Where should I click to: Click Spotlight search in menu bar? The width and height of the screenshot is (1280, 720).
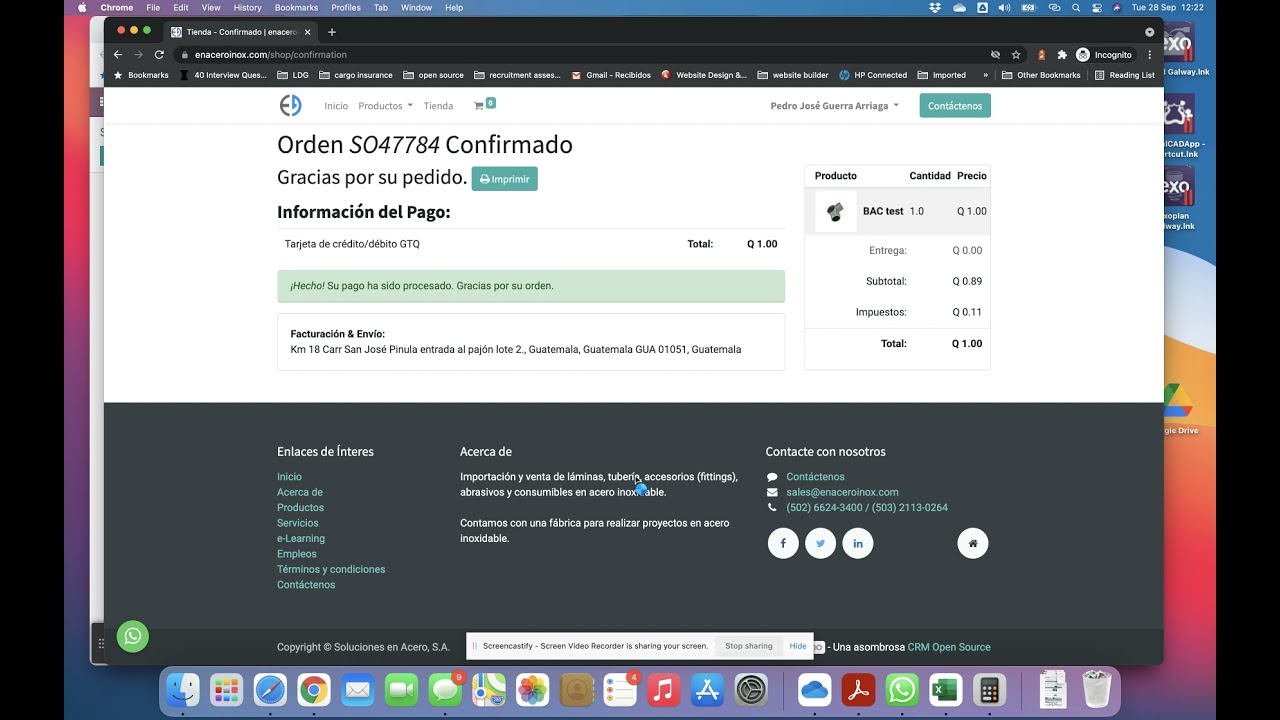1076,7
